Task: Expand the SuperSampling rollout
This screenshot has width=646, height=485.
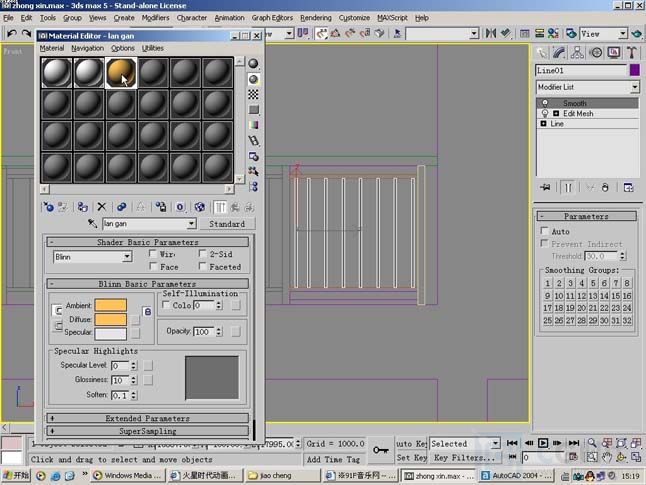Action: click(x=147, y=431)
